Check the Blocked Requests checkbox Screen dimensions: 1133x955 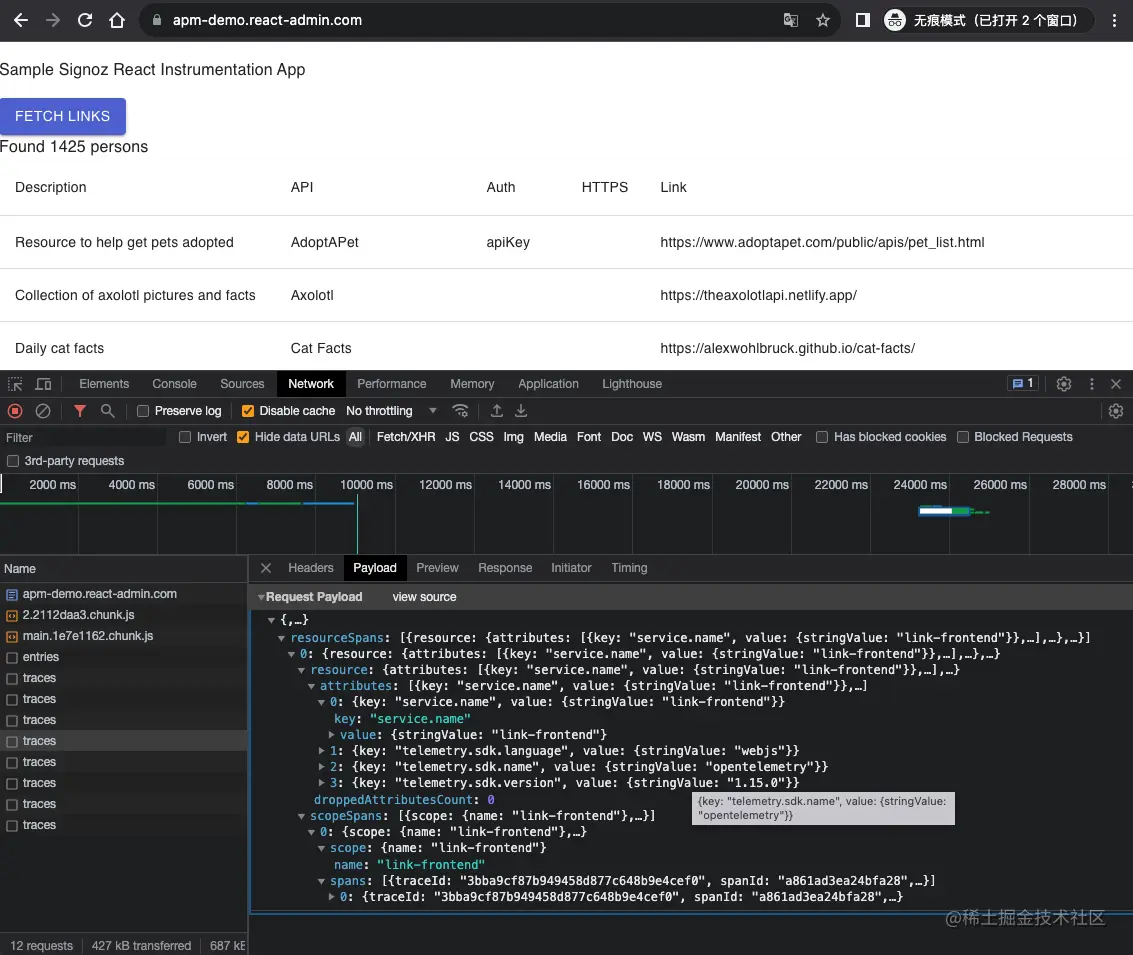pos(962,437)
